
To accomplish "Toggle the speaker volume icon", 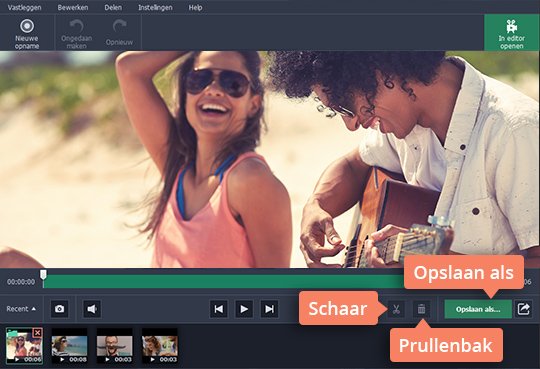I will [92, 309].
